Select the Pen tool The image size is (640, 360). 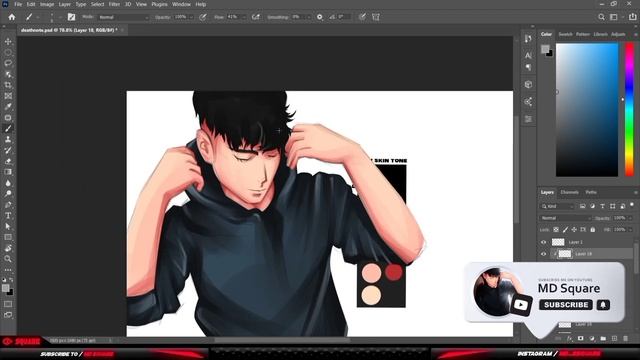click(x=8, y=204)
